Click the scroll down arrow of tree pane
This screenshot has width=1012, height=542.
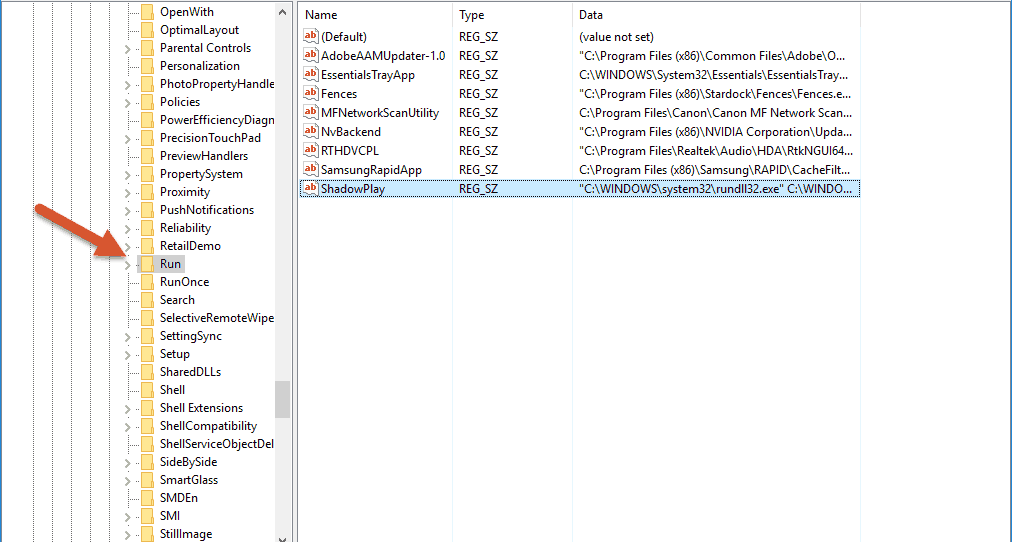click(283, 538)
